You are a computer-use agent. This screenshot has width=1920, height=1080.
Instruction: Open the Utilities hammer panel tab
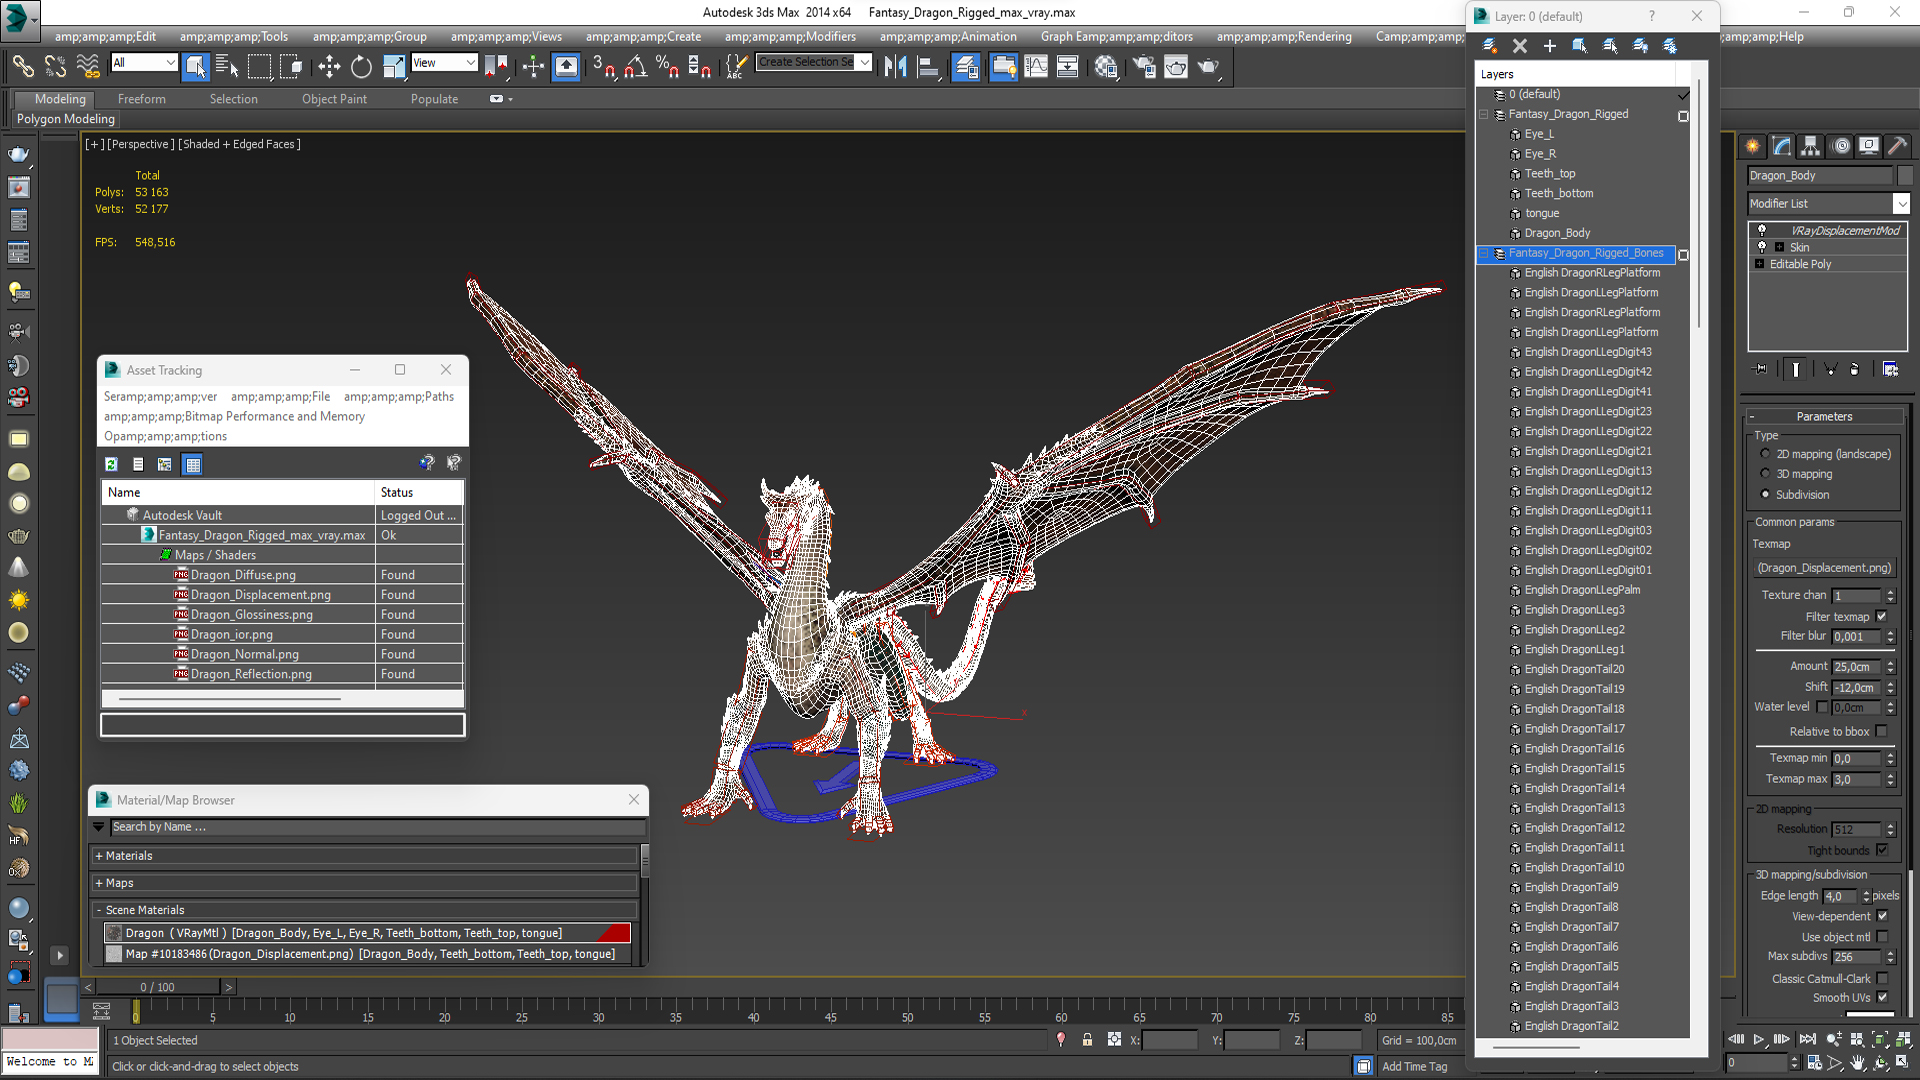coord(1897,146)
